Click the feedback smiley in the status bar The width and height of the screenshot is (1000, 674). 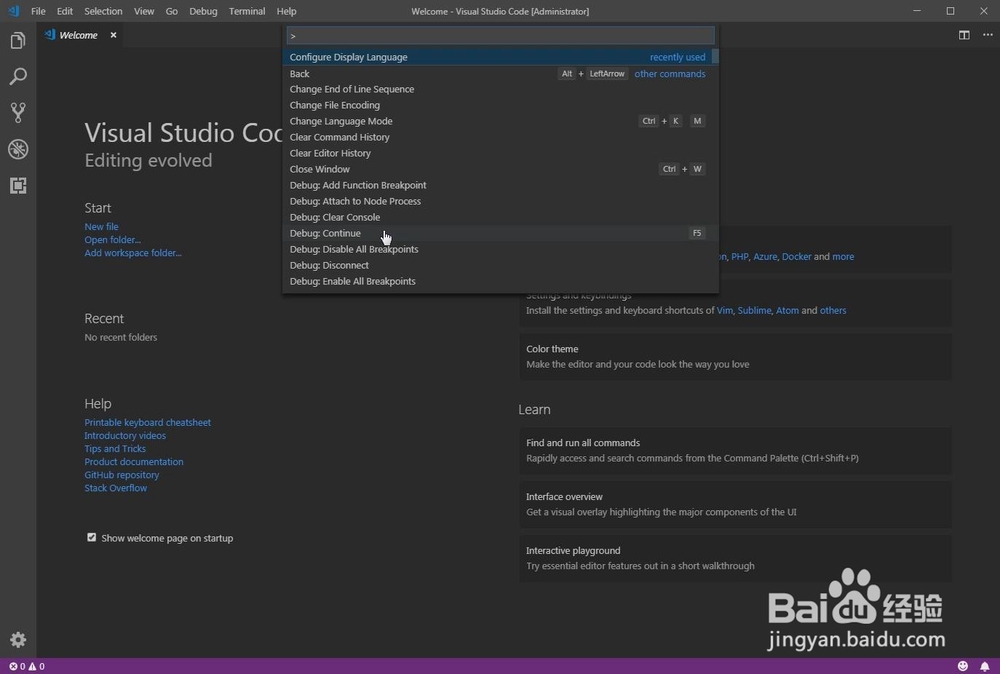point(962,666)
